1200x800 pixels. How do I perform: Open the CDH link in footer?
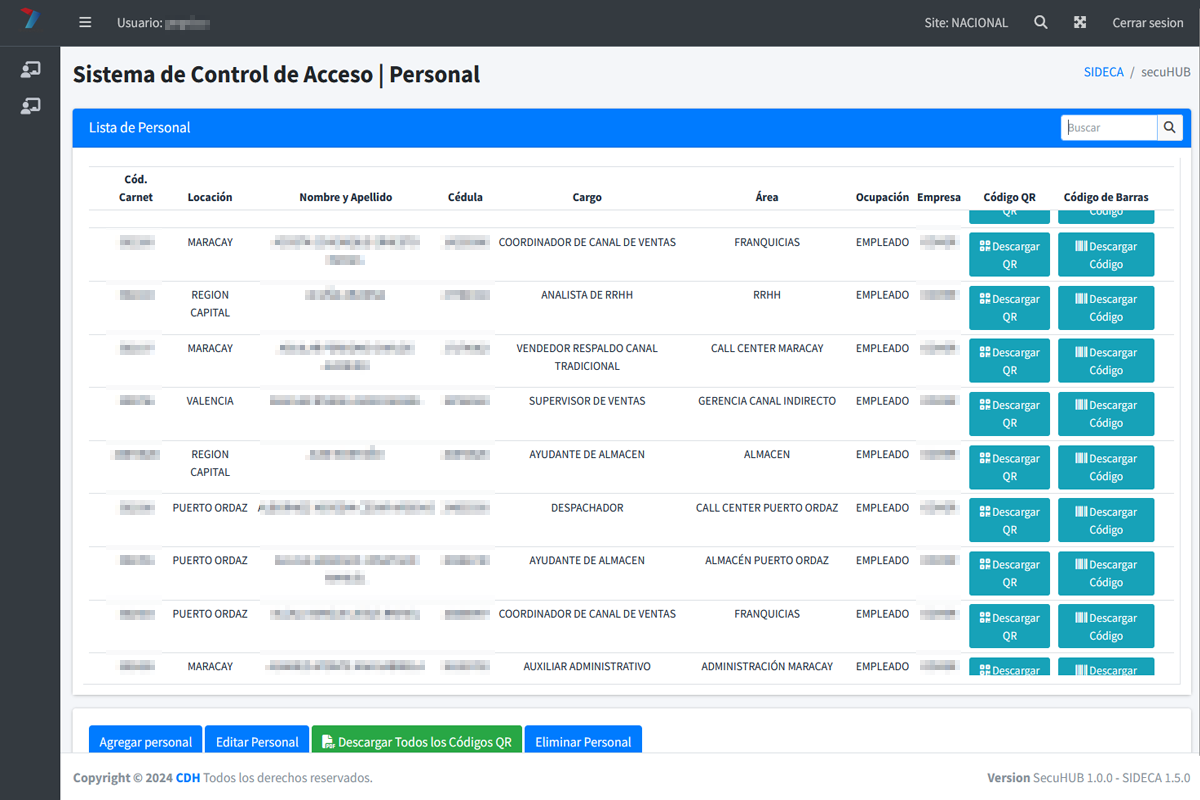[x=188, y=778]
